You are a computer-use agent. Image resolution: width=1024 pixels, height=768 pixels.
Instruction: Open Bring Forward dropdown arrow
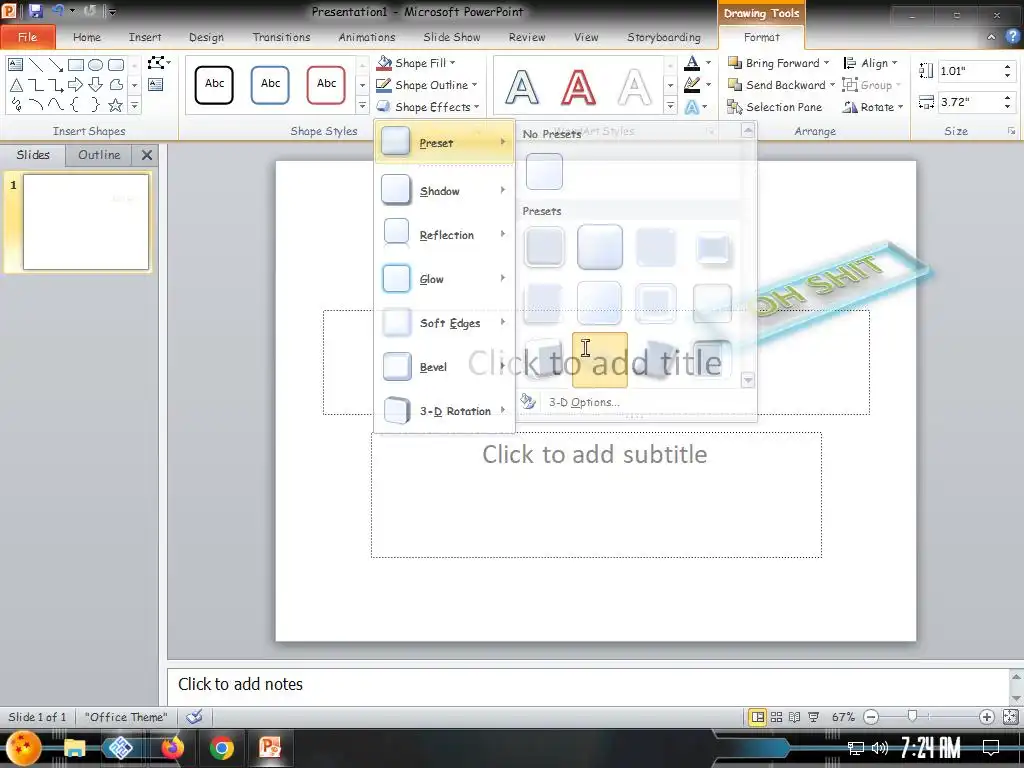pos(827,63)
